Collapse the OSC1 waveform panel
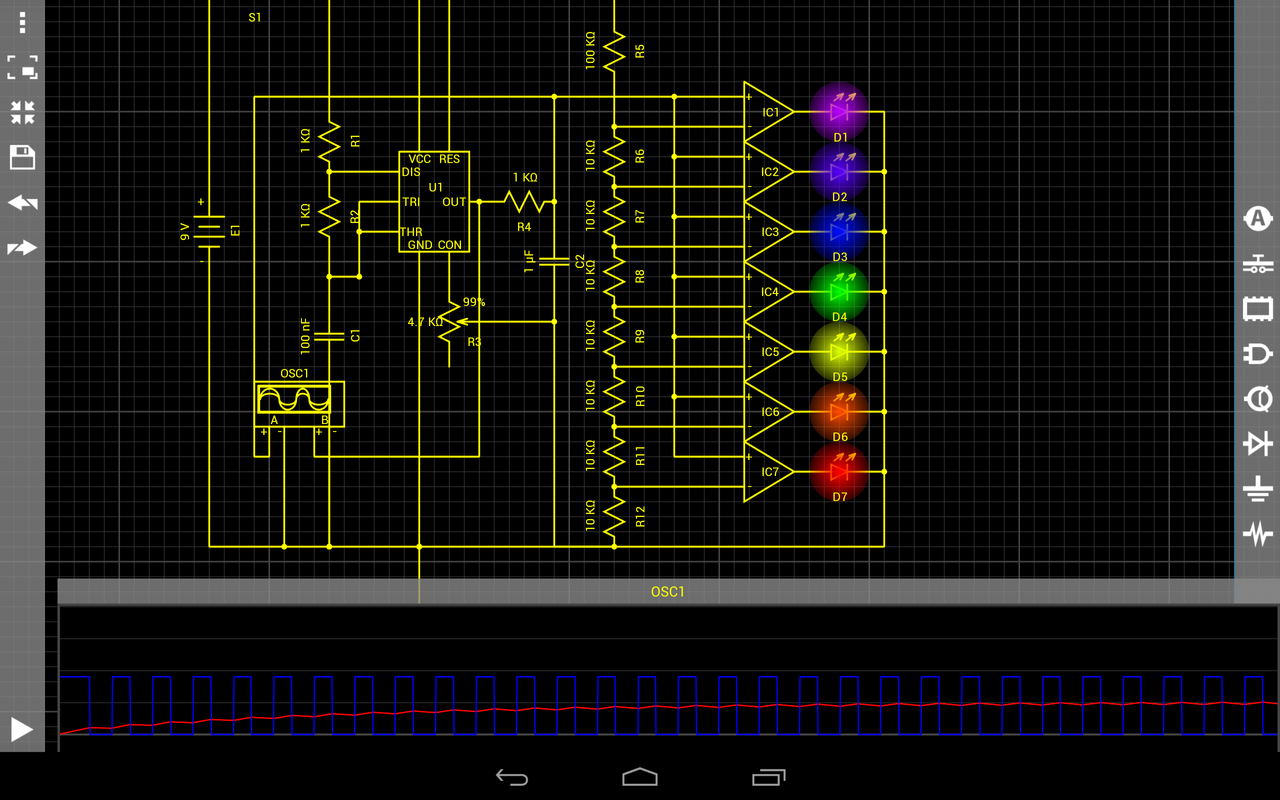 665,591
